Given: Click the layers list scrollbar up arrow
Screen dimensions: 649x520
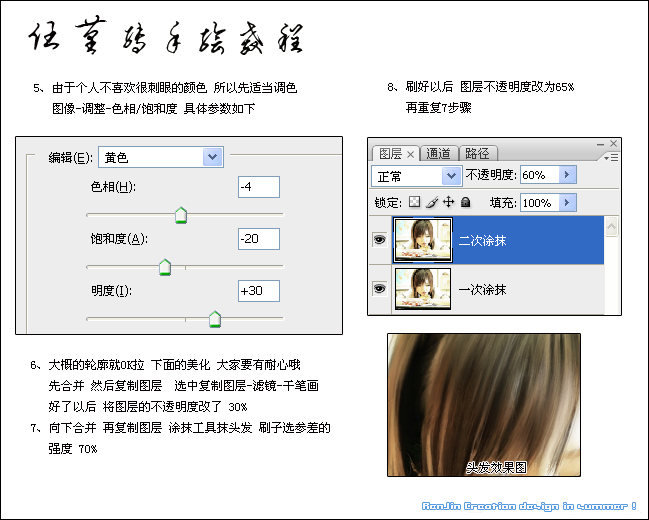Looking at the screenshot, I should coord(612,227).
